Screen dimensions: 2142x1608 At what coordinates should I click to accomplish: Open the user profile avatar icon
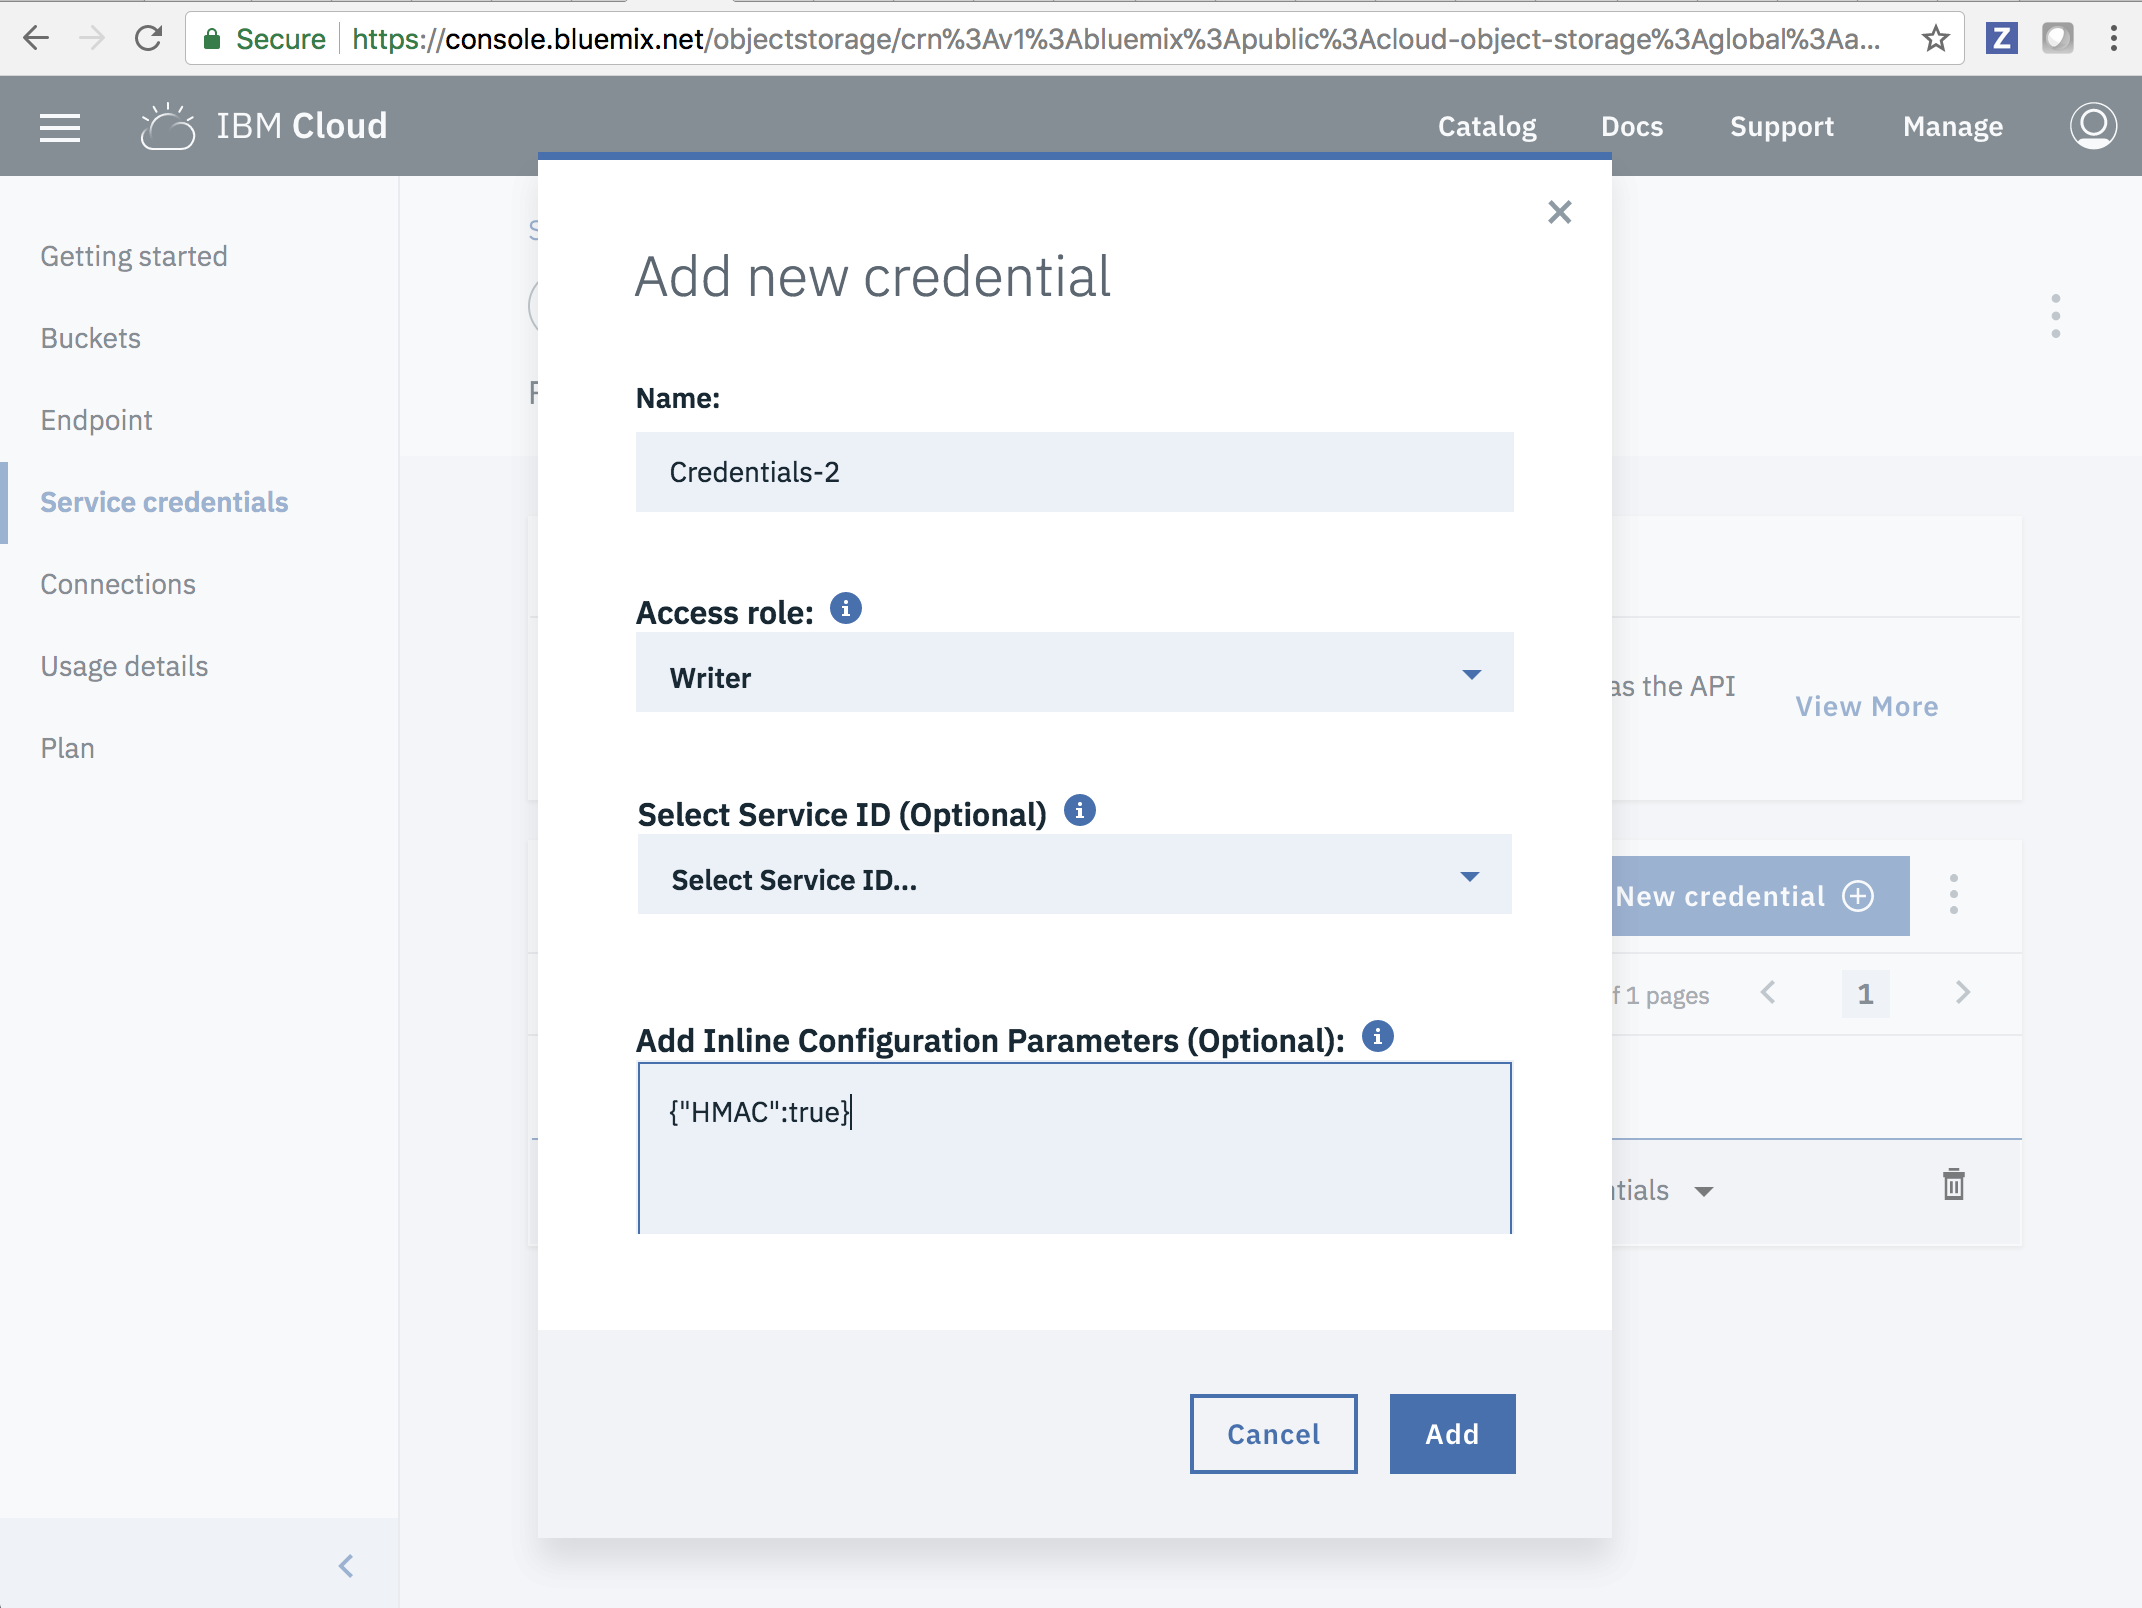2092,126
